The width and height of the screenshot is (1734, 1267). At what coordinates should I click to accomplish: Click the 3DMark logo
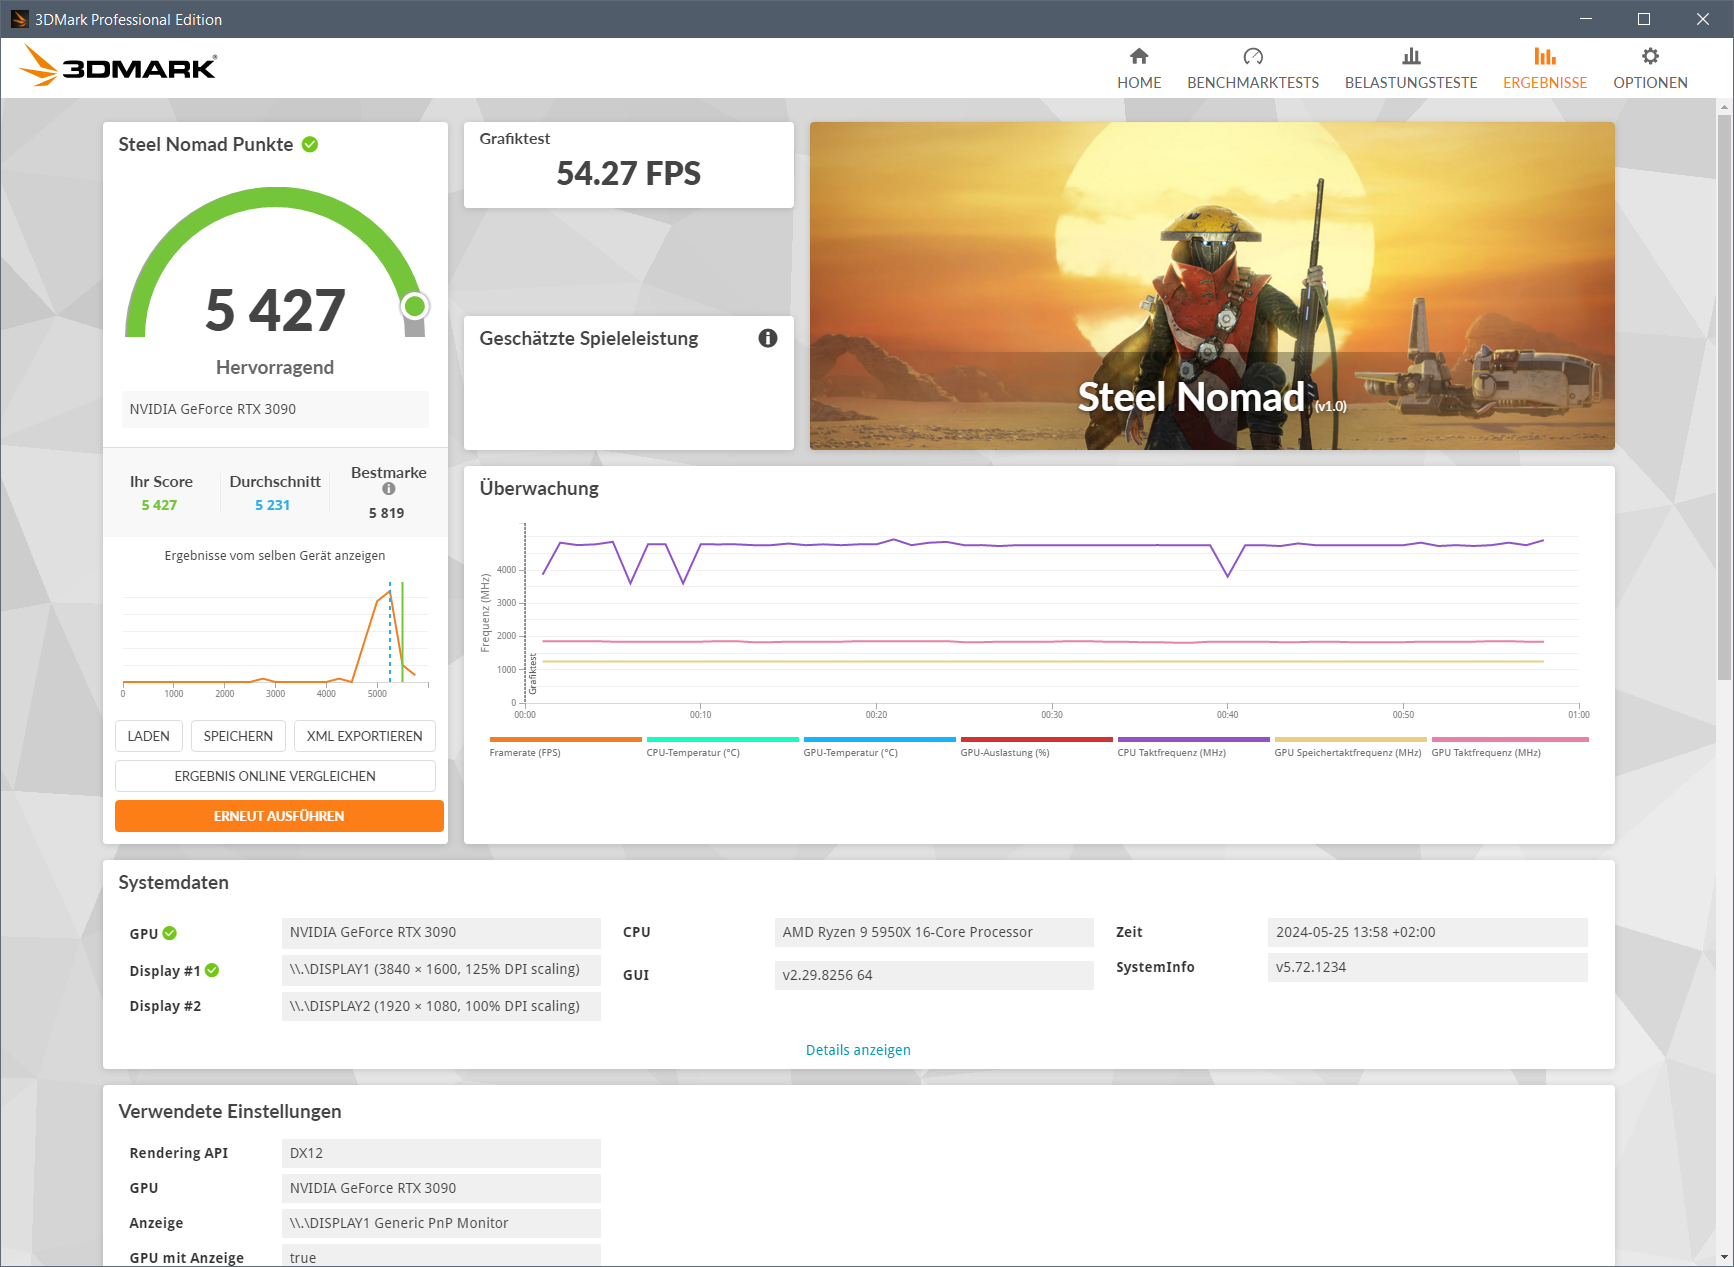(x=117, y=64)
